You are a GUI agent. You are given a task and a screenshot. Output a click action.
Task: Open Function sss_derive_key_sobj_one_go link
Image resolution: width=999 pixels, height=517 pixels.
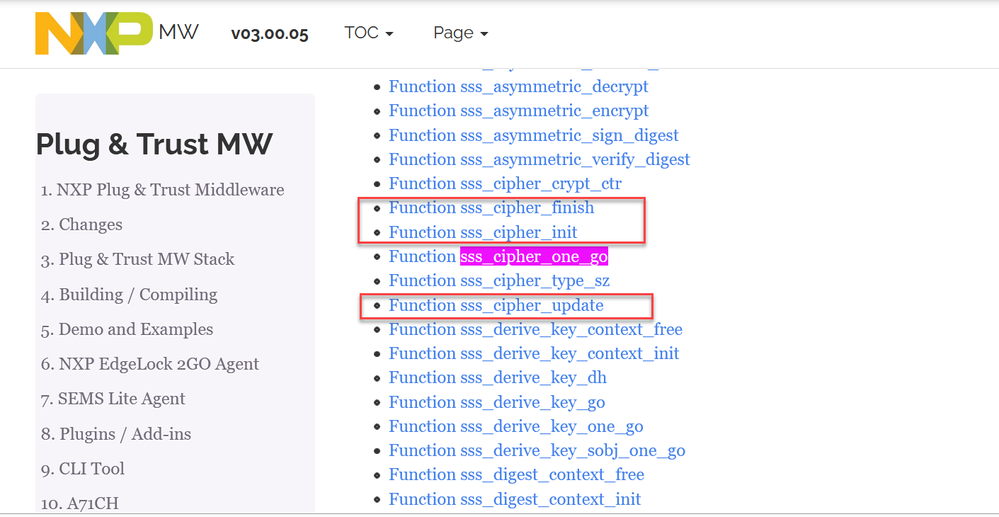(x=537, y=451)
